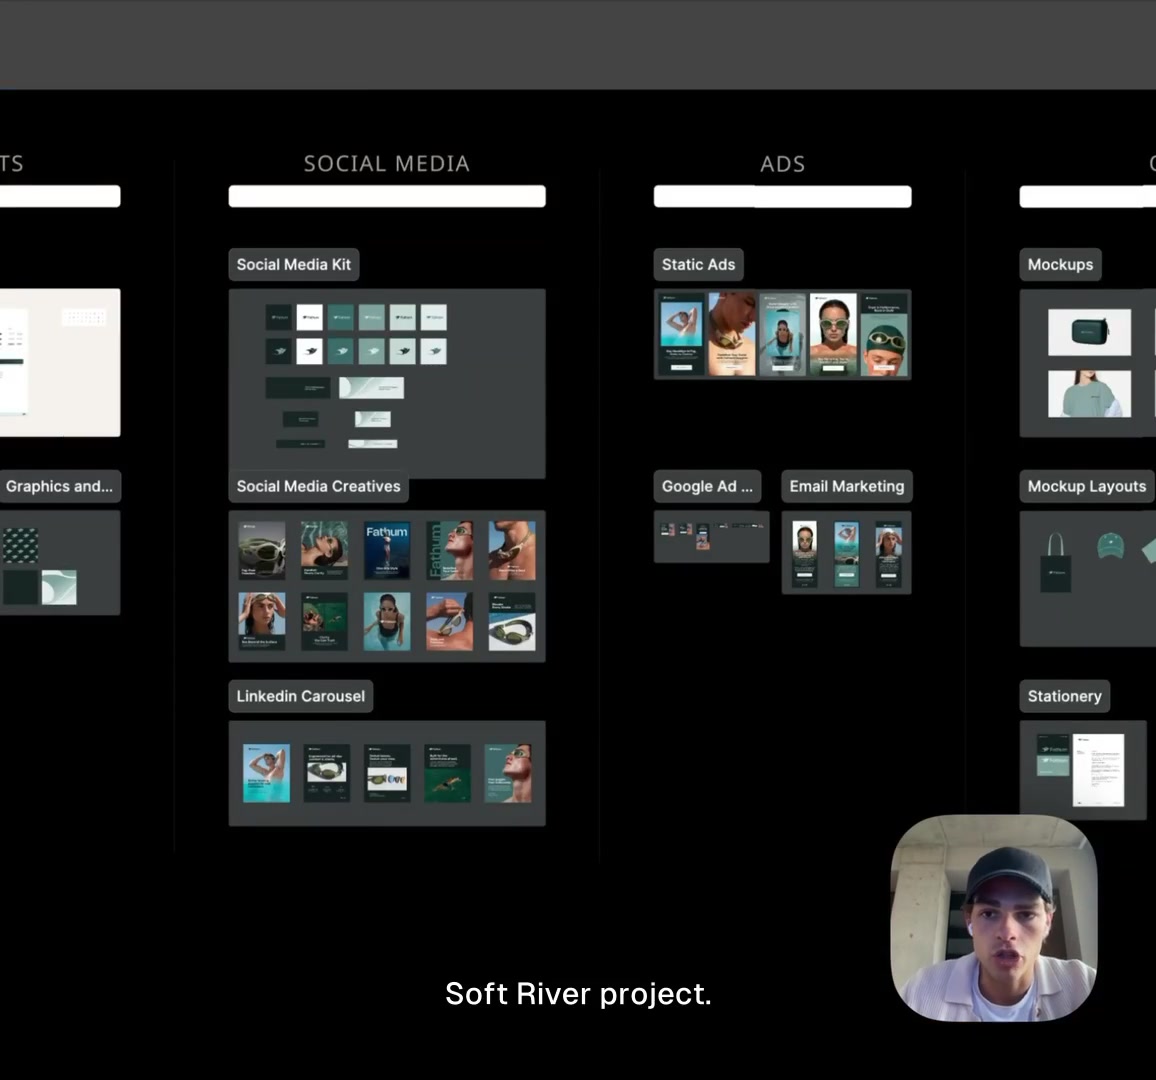Select the Social Media Creatives label

tap(318, 487)
